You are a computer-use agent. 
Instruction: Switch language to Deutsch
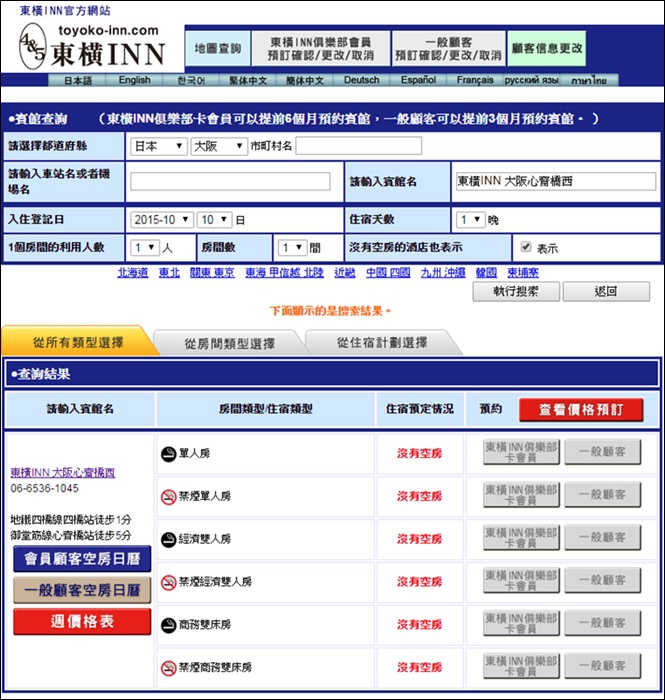[361, 80]
